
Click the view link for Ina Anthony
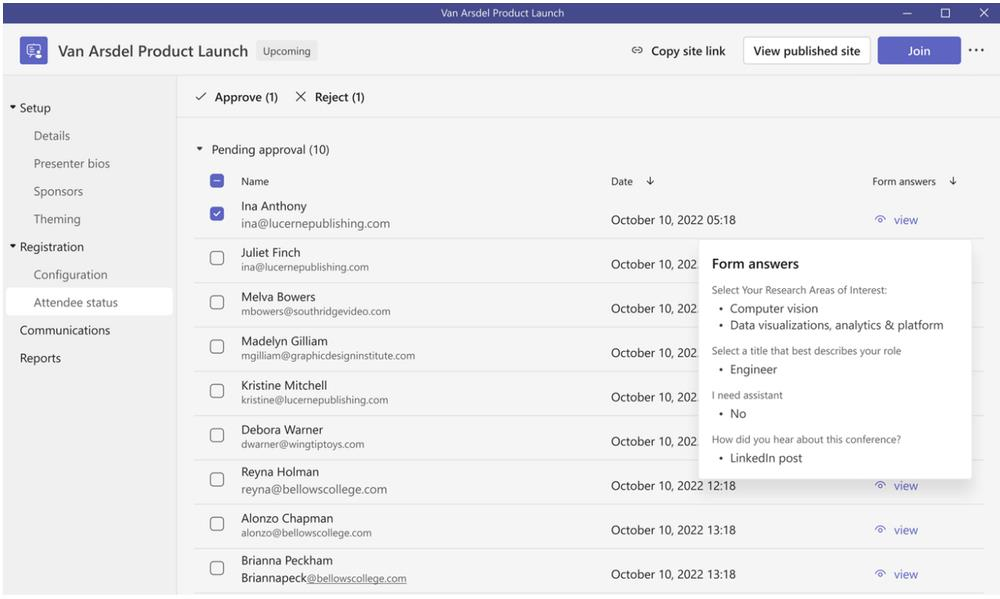[906, 219]
